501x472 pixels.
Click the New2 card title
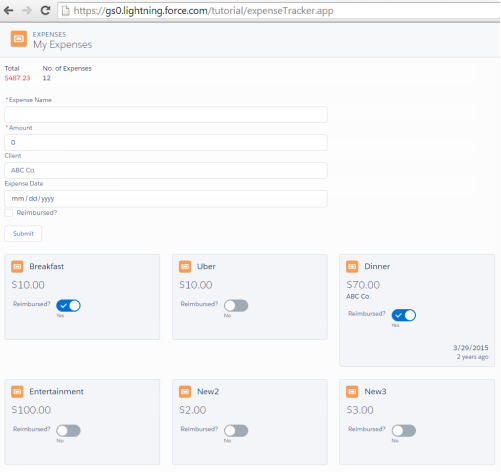click(208, 391)
